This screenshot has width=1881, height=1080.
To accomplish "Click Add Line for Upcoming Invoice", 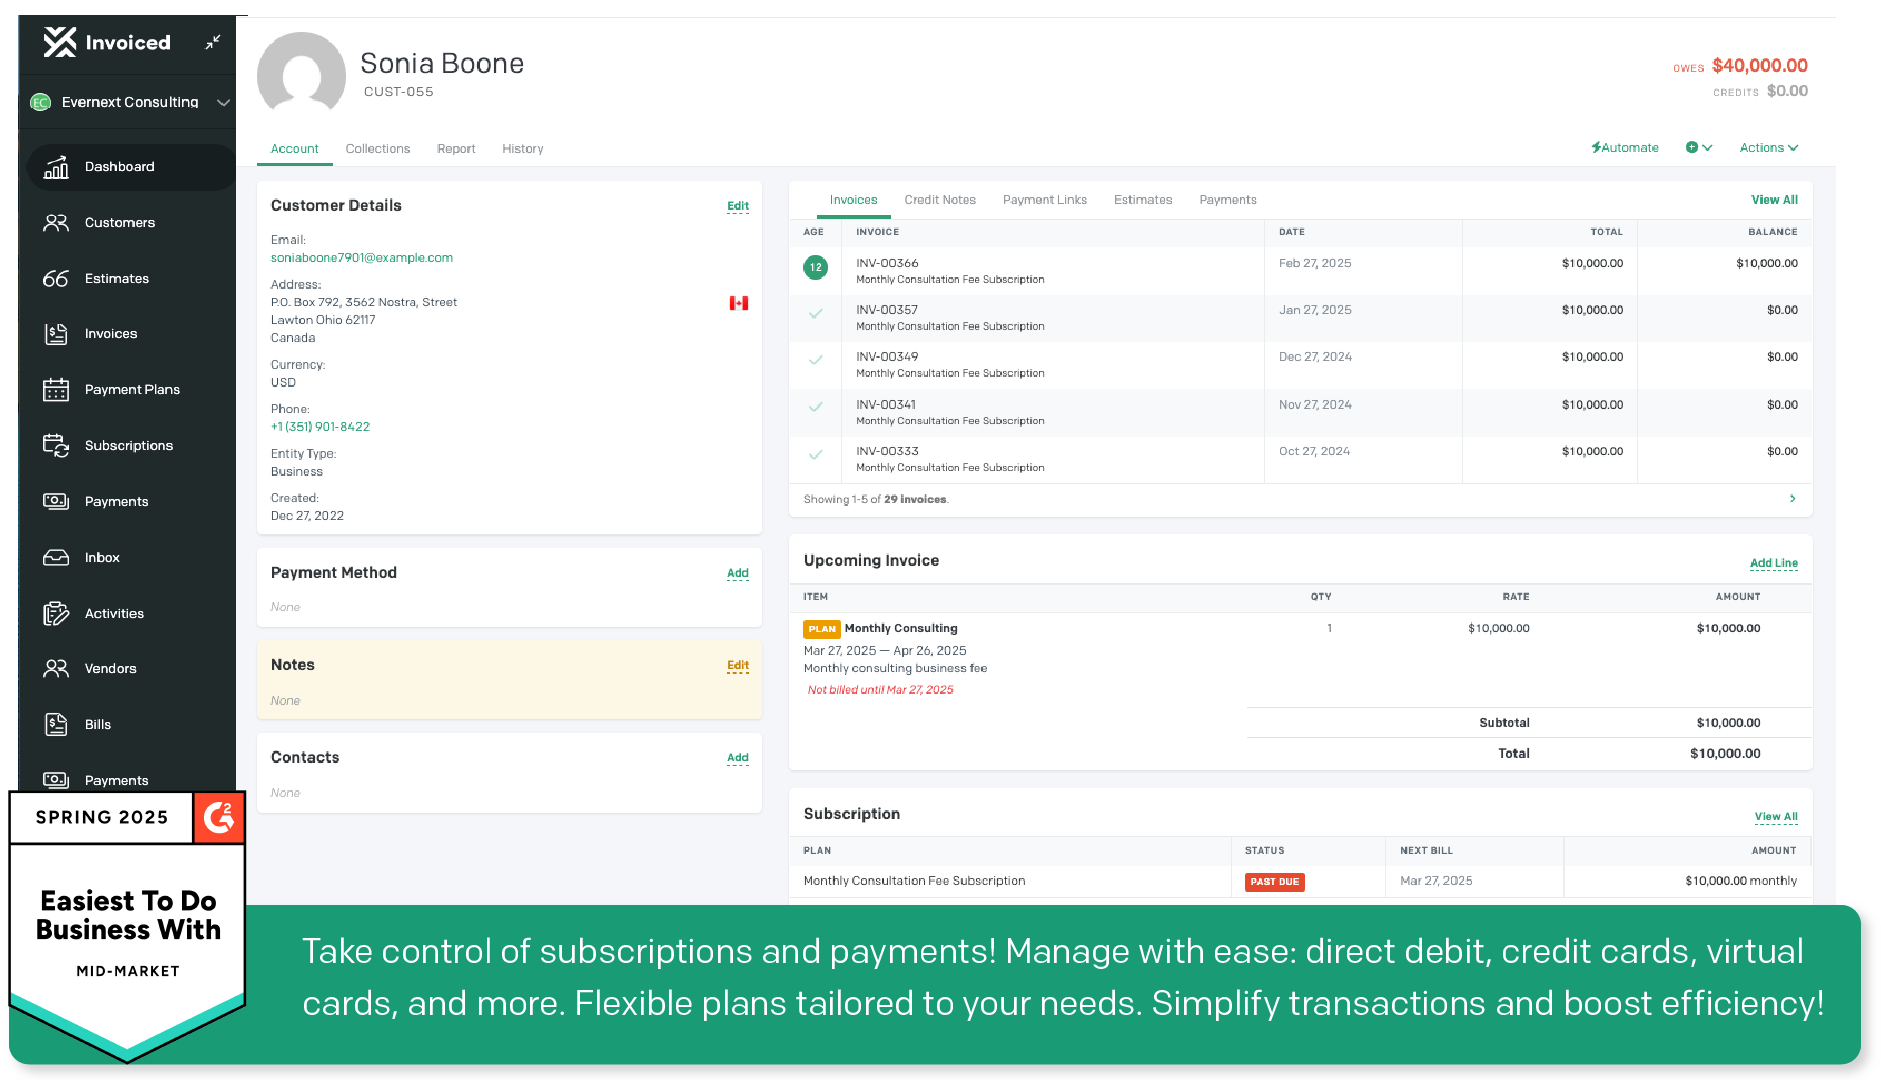I will point(1773,563).
